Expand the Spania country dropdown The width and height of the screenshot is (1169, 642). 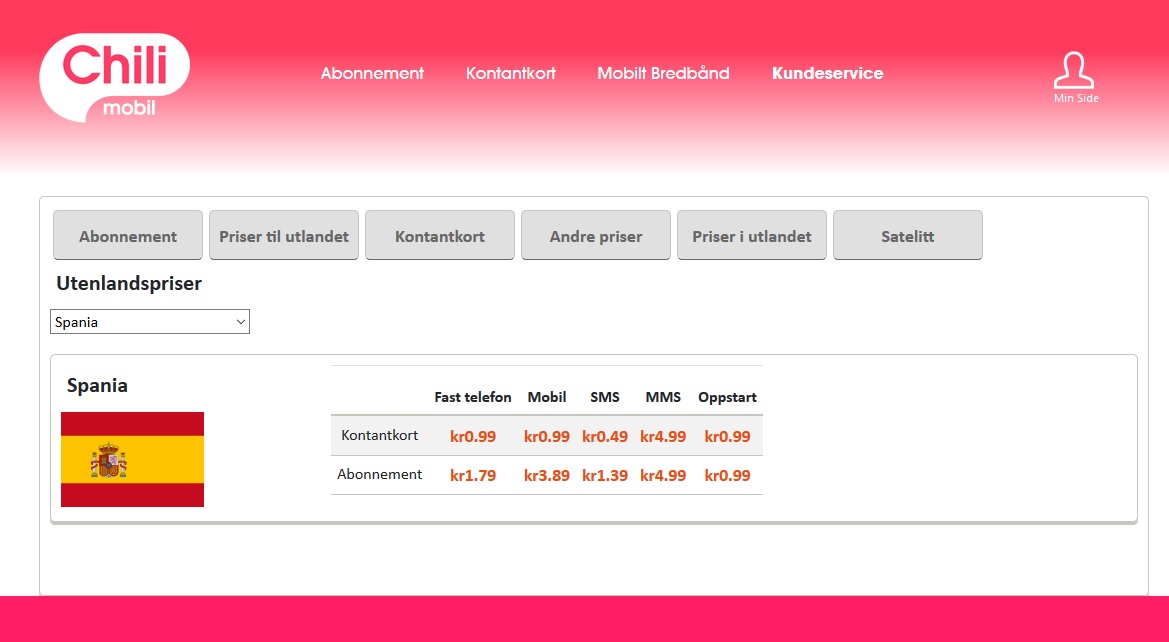[150, 322]
